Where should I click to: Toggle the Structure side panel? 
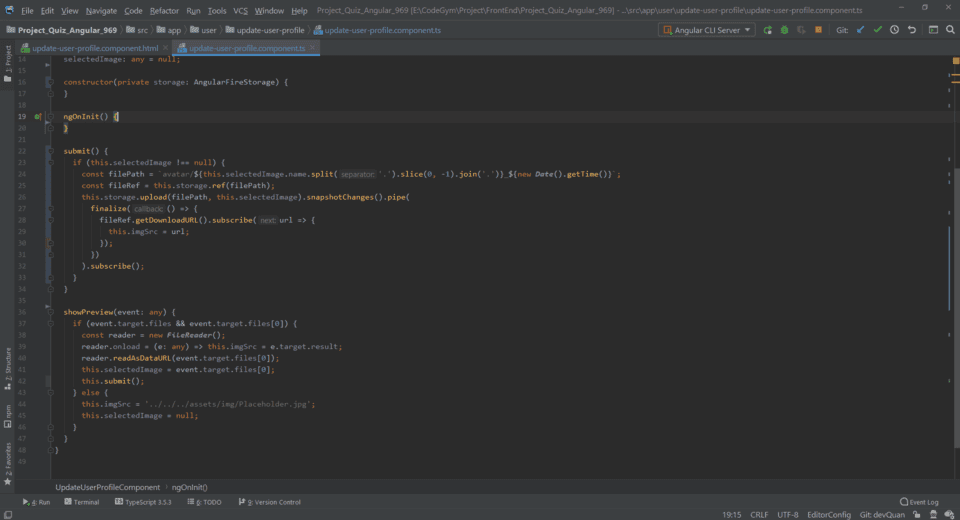[8, 367]
